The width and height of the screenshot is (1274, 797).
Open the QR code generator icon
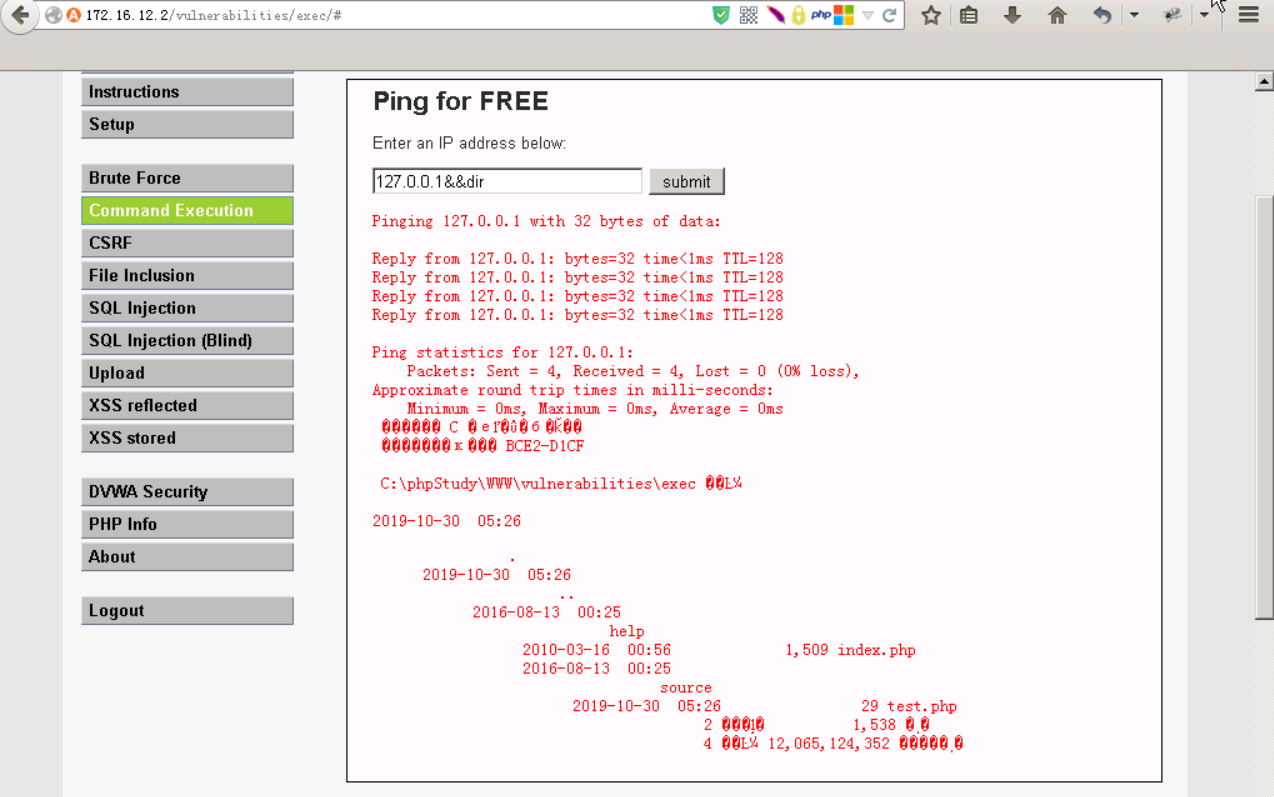[748, 15]
